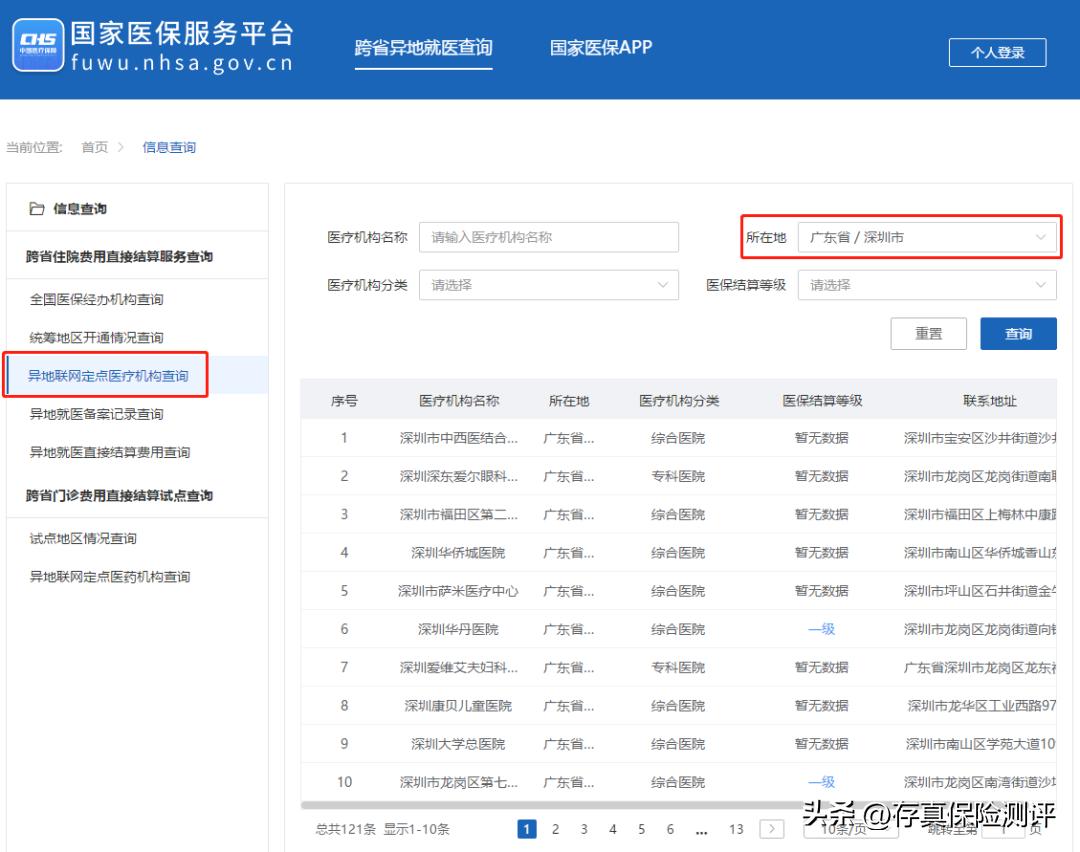Open the 医疗机构分类 dropdown
This screenshot has width=1080, height=852.
coord(548,285)
